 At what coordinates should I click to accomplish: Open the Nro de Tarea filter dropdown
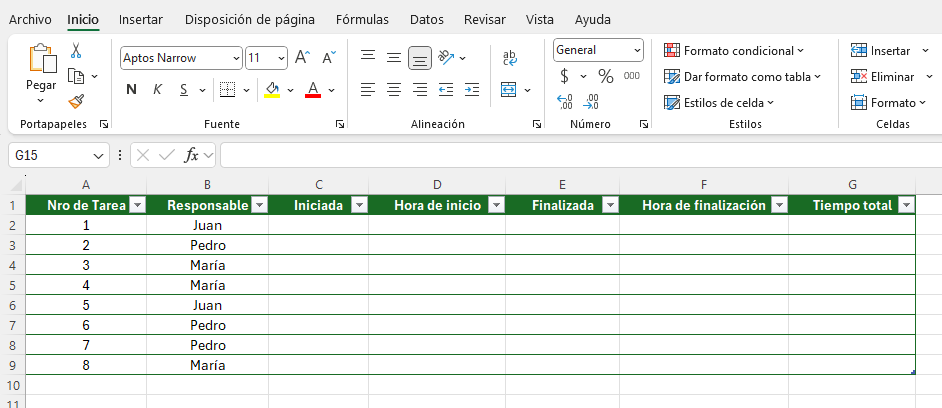point(138,206)
